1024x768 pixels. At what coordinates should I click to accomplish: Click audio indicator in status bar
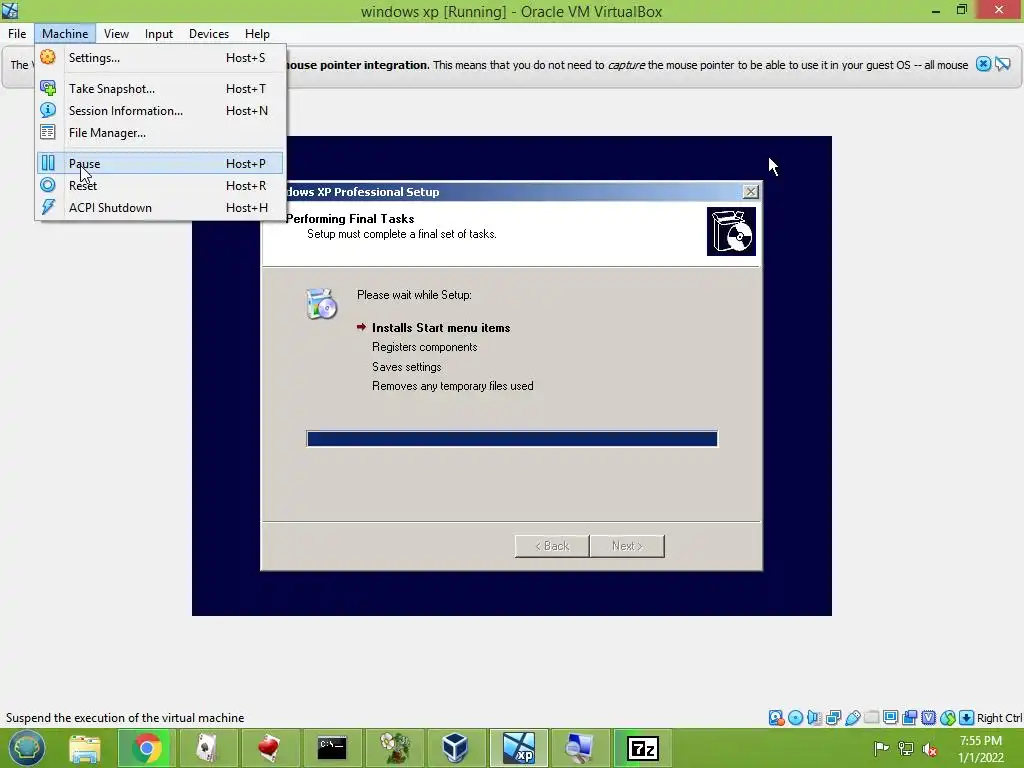814,718
